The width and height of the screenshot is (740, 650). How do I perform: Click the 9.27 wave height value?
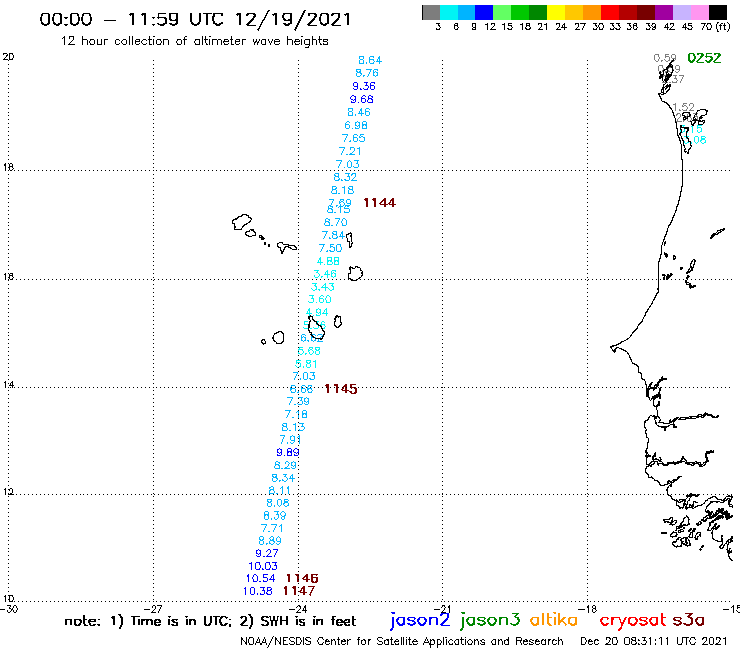tap(267, 553)
